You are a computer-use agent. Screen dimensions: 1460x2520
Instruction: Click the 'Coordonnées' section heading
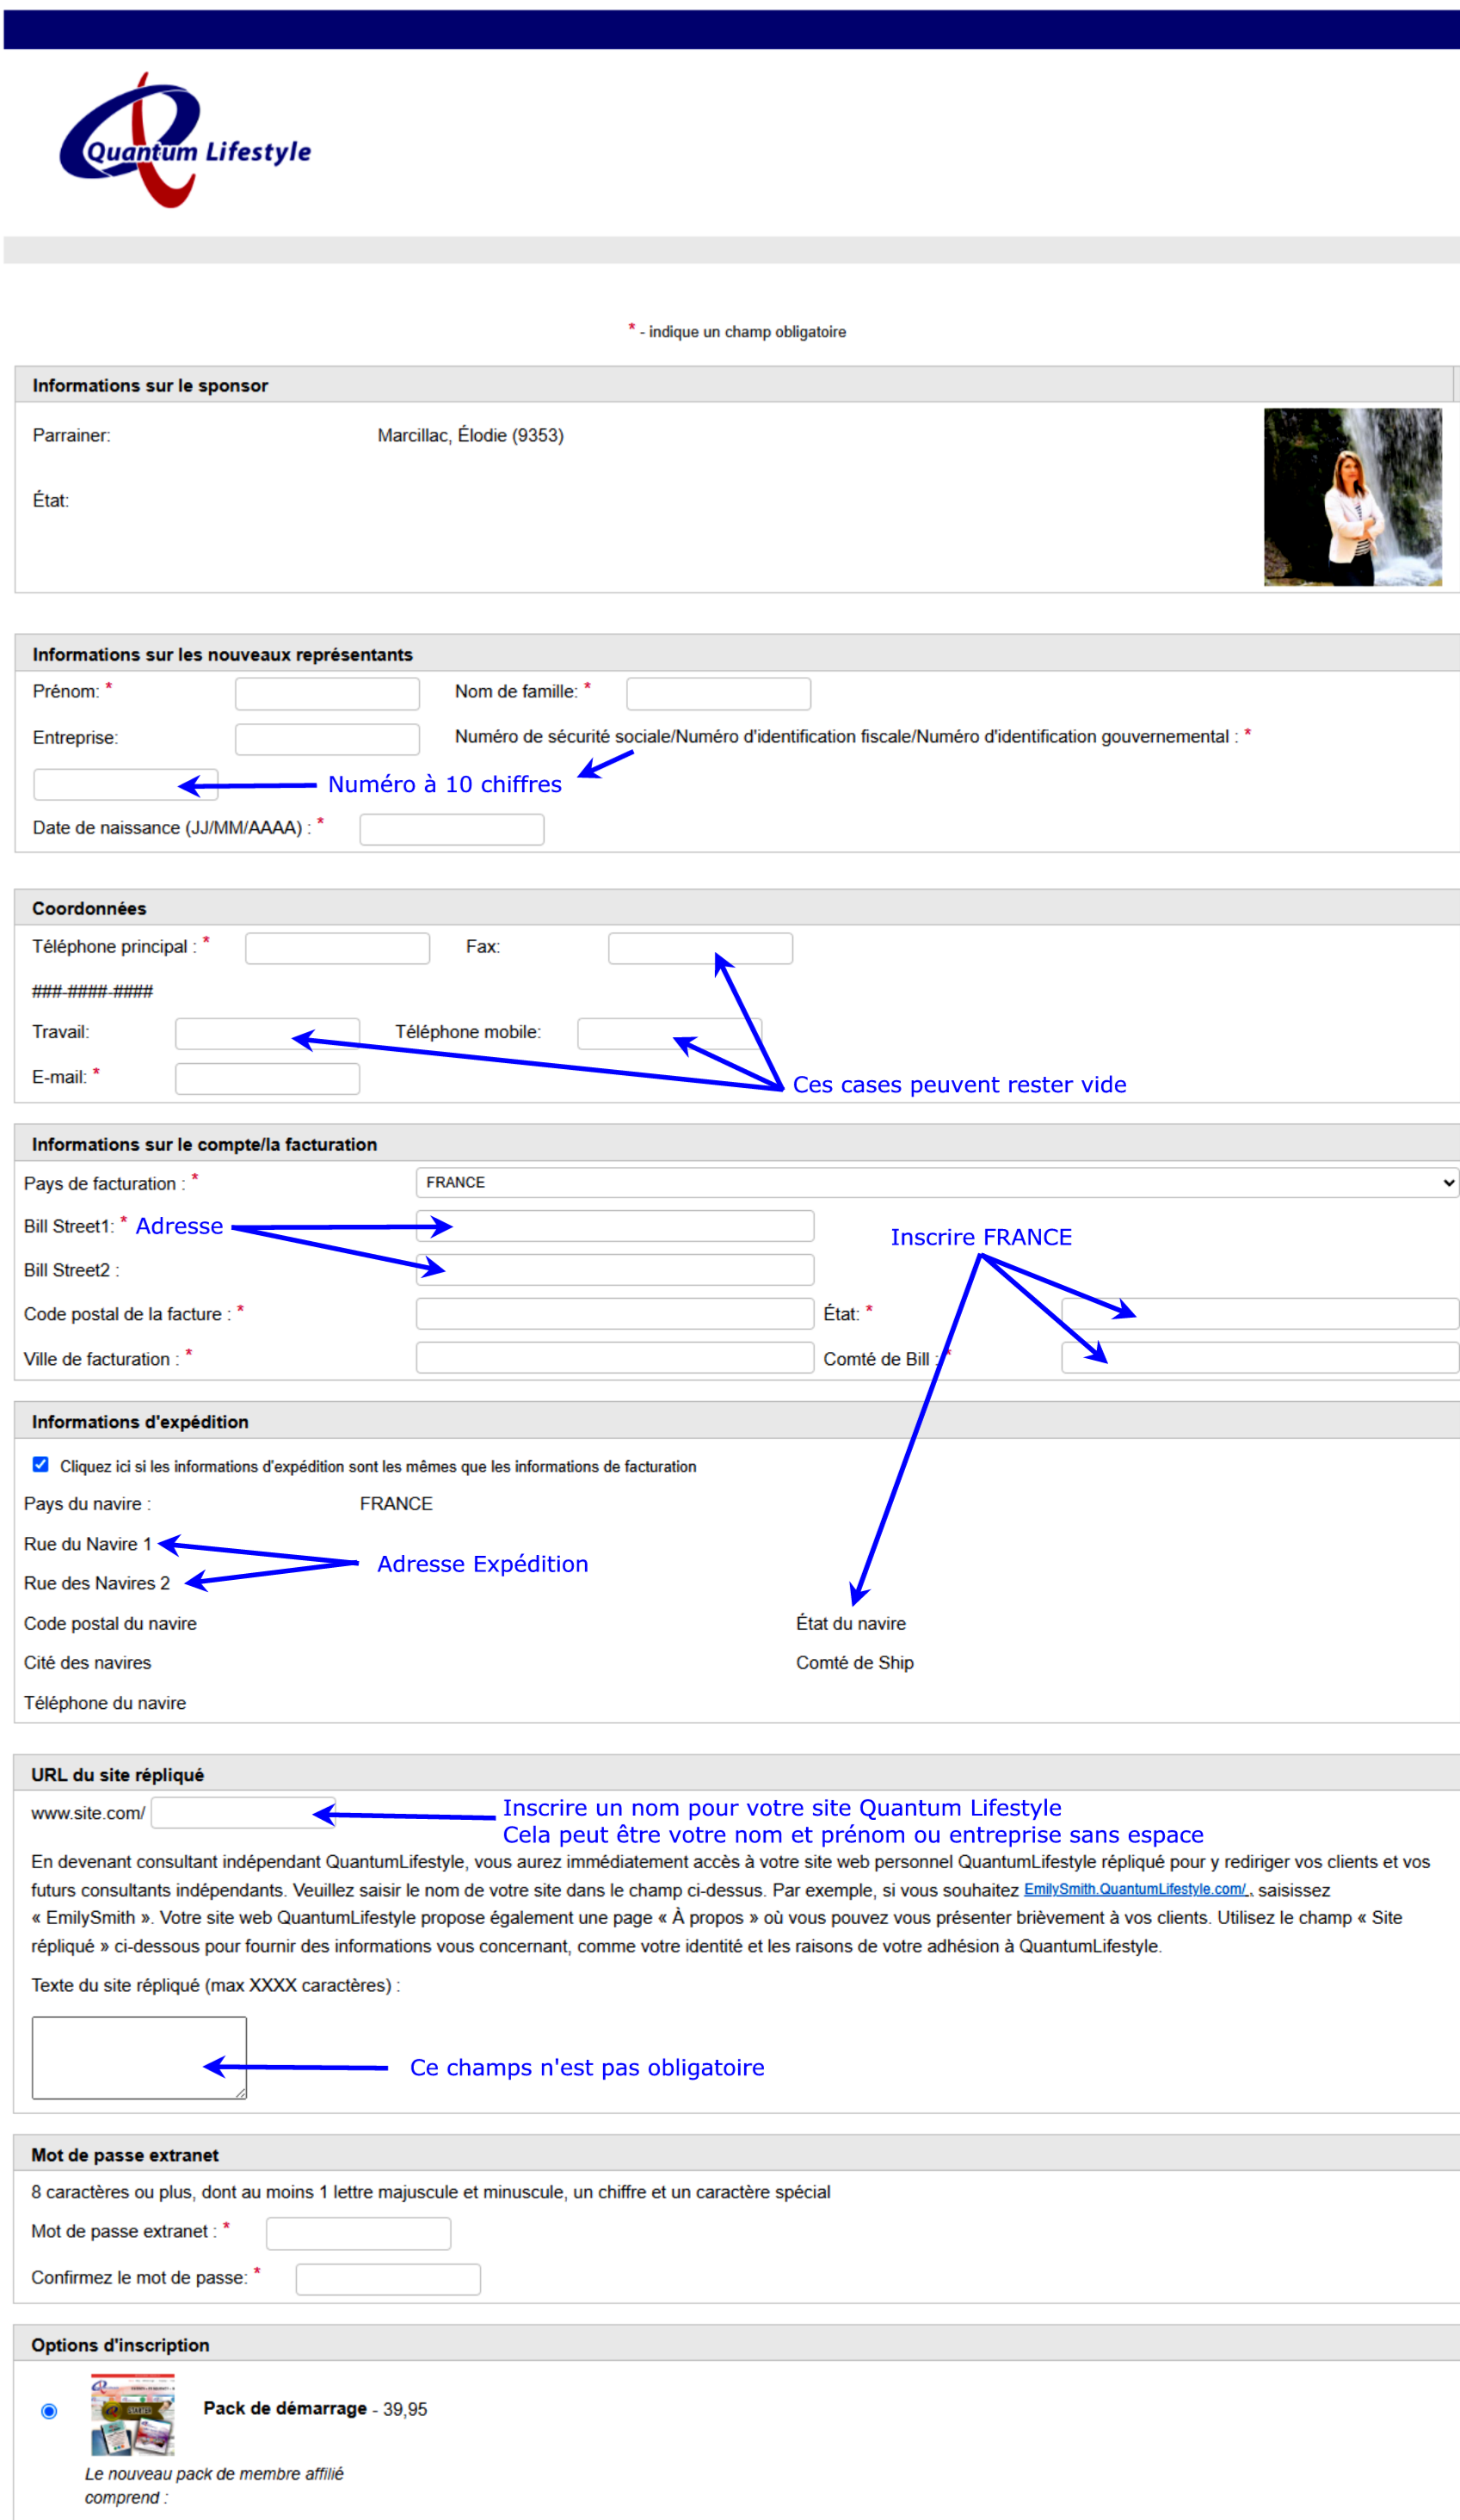click(x=89, y=908)
